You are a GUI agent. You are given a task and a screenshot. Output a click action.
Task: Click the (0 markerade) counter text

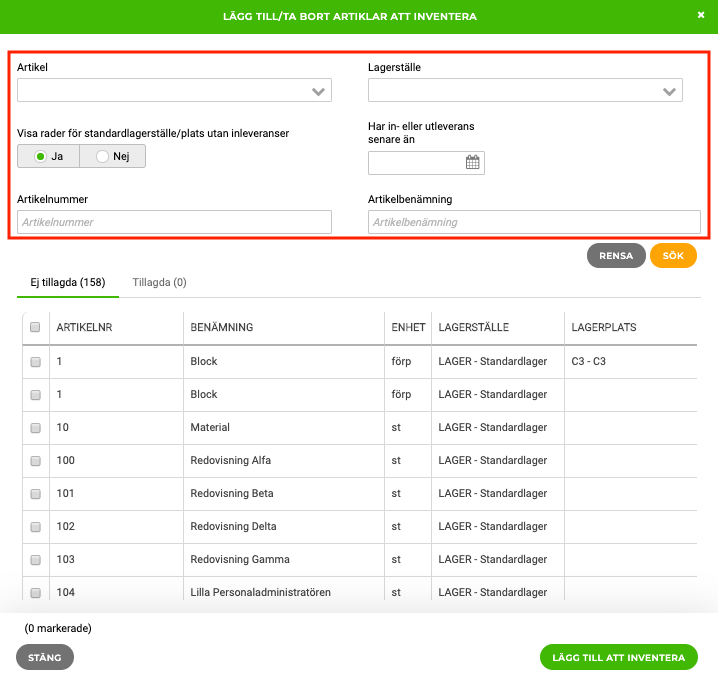click(58, 628)
